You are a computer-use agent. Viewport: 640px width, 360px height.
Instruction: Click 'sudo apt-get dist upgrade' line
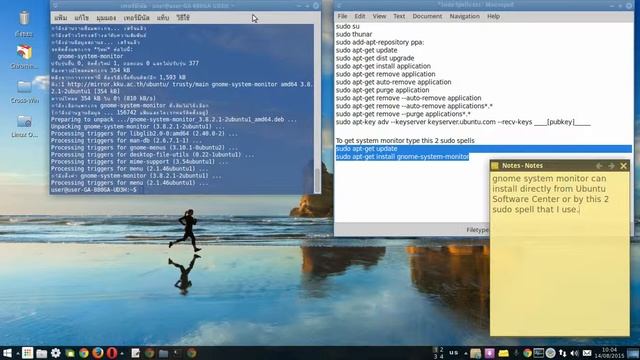coord(375,58)
